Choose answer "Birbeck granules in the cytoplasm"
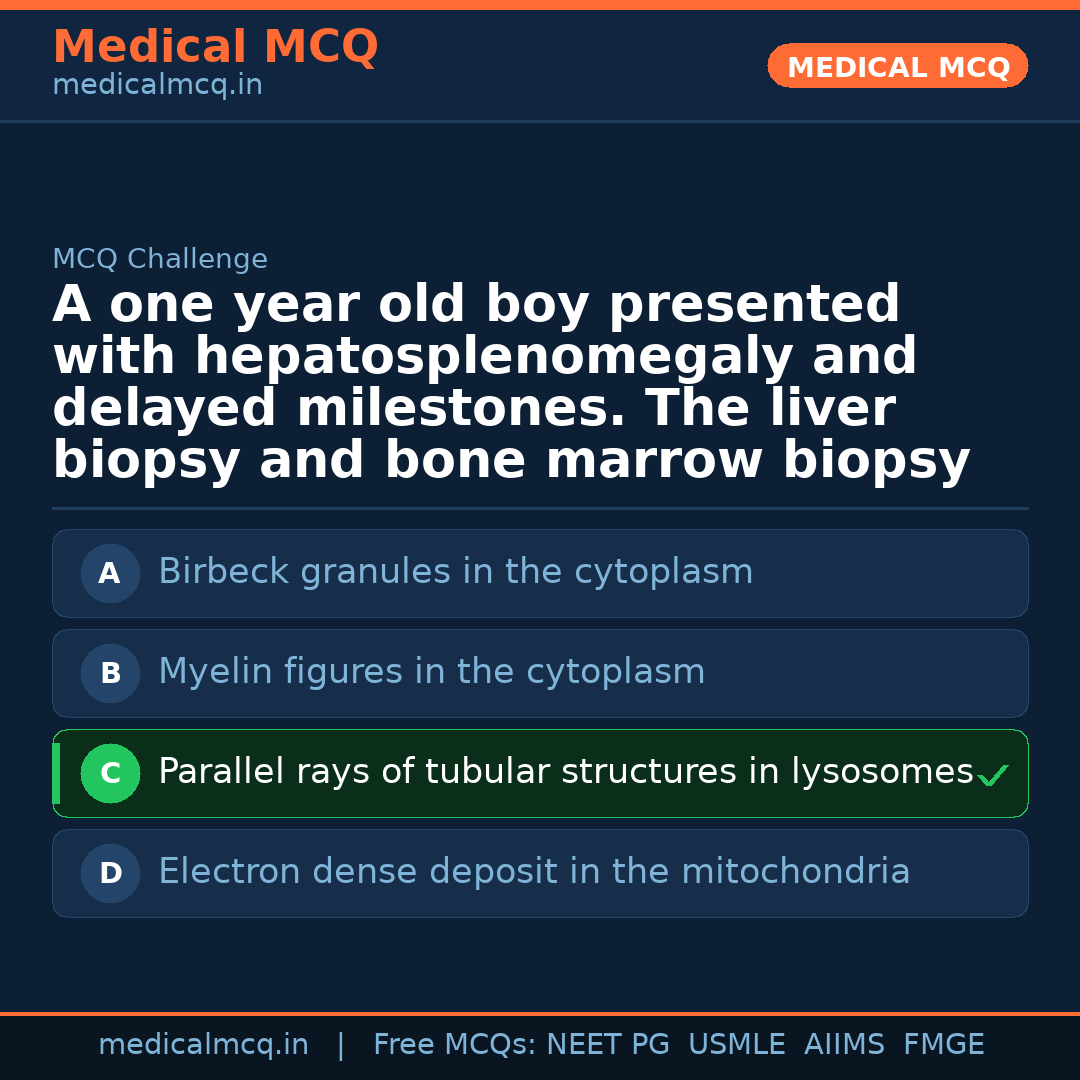1080x1080 pixels. pyautogui.click(x=455, y=572)
